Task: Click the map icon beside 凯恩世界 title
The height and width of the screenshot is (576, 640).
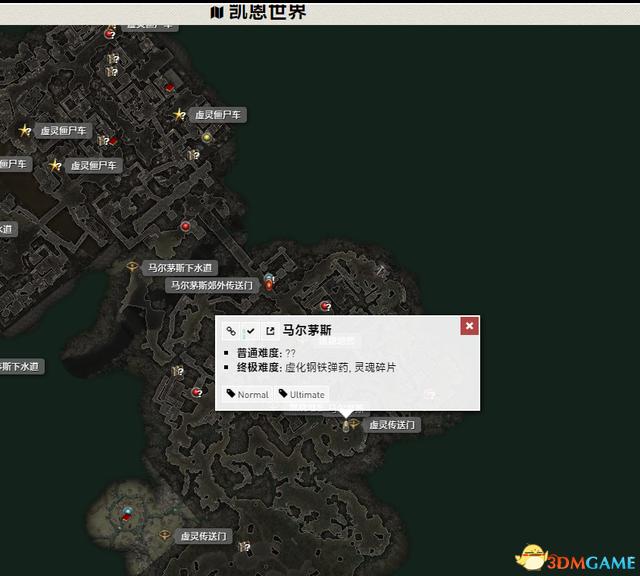Action: tap(217, 12)
